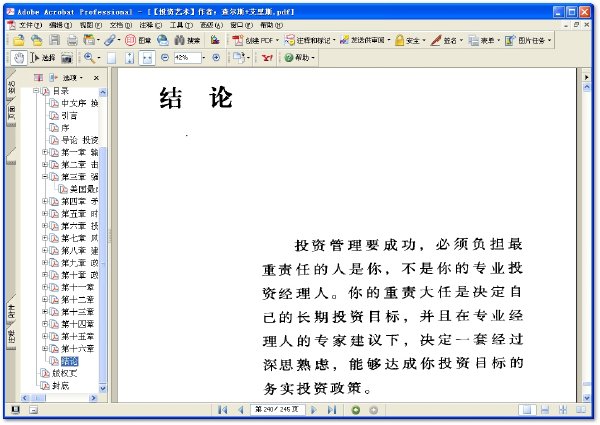600x425 pixels.
Task: Open the 编辑 menu
Action: (x=60, y=25)
